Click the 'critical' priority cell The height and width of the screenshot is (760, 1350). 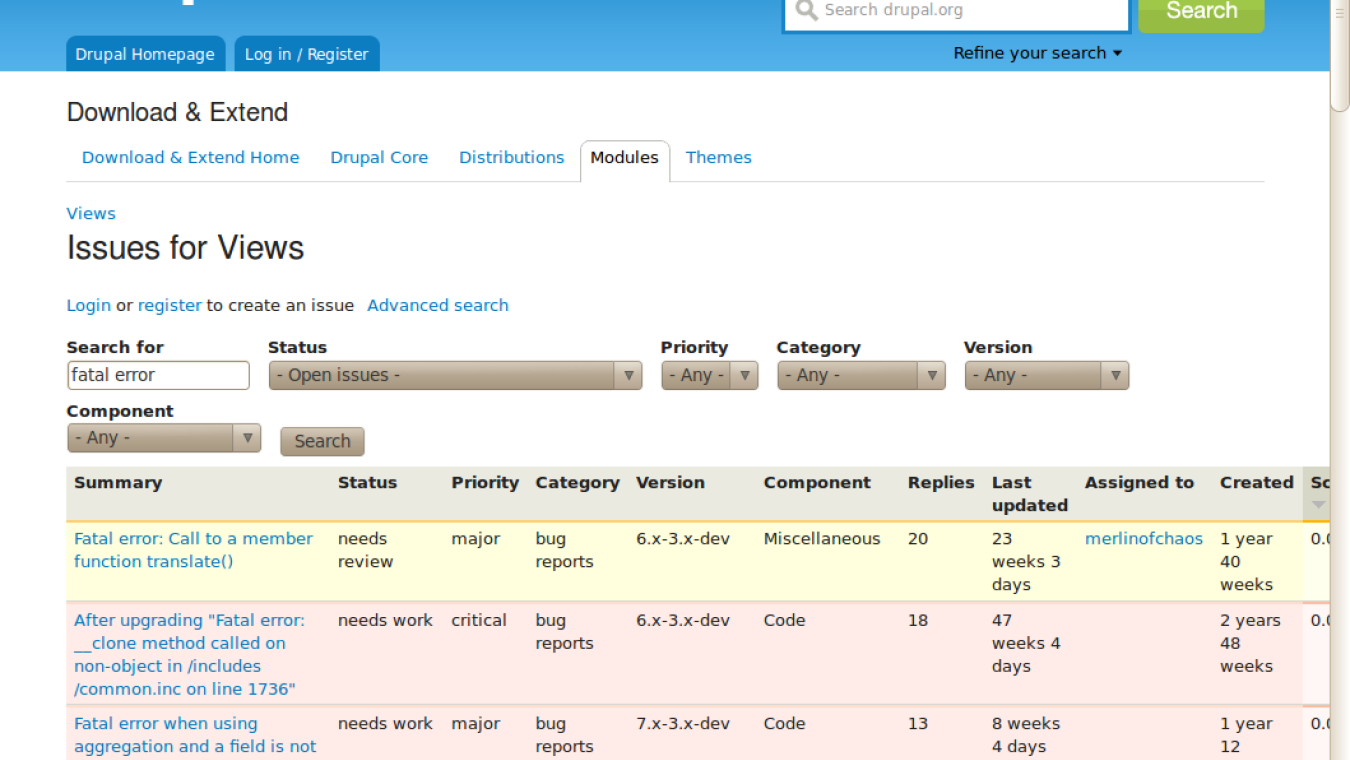click(479, 620)
